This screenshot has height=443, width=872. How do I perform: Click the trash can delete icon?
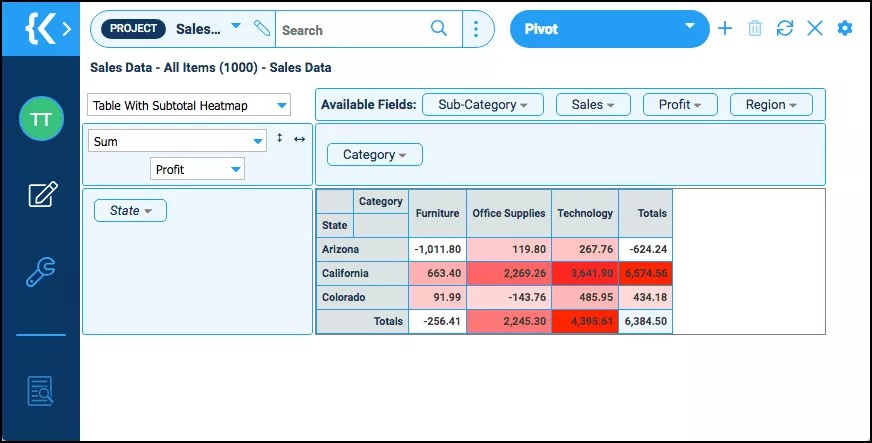tap(755, 28)
